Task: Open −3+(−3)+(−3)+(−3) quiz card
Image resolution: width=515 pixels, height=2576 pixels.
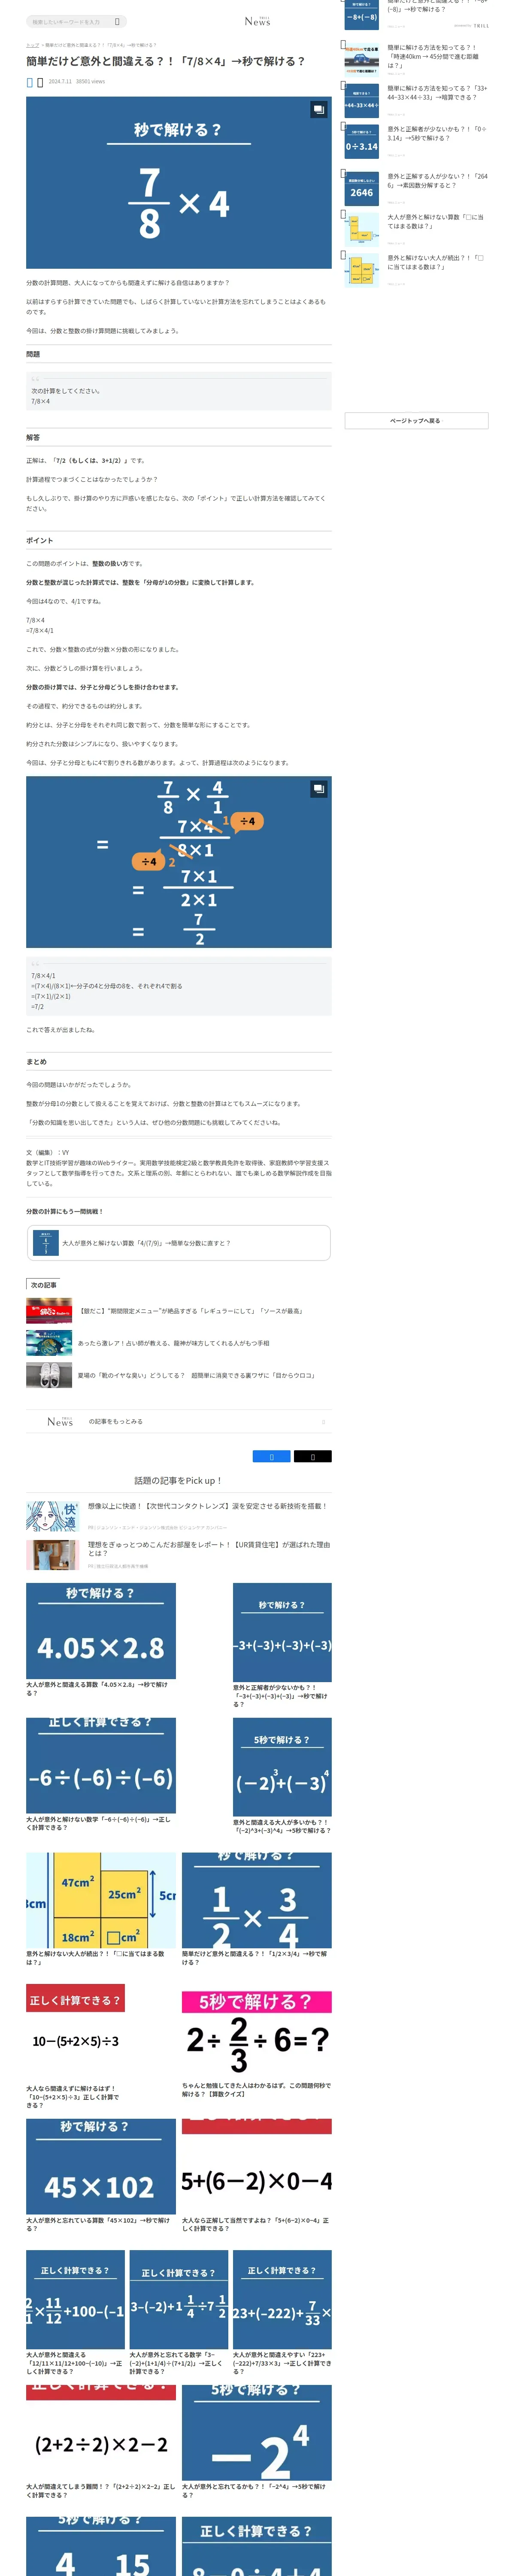Action: click(x=282, y=1645)
